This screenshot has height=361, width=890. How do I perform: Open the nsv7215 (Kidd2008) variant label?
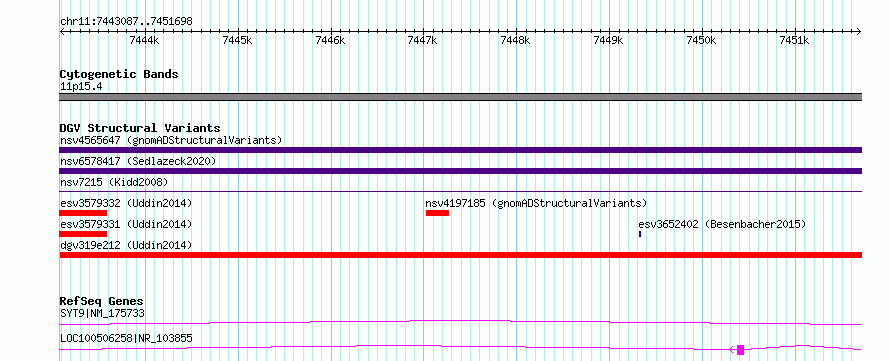(x=114, y=182)
